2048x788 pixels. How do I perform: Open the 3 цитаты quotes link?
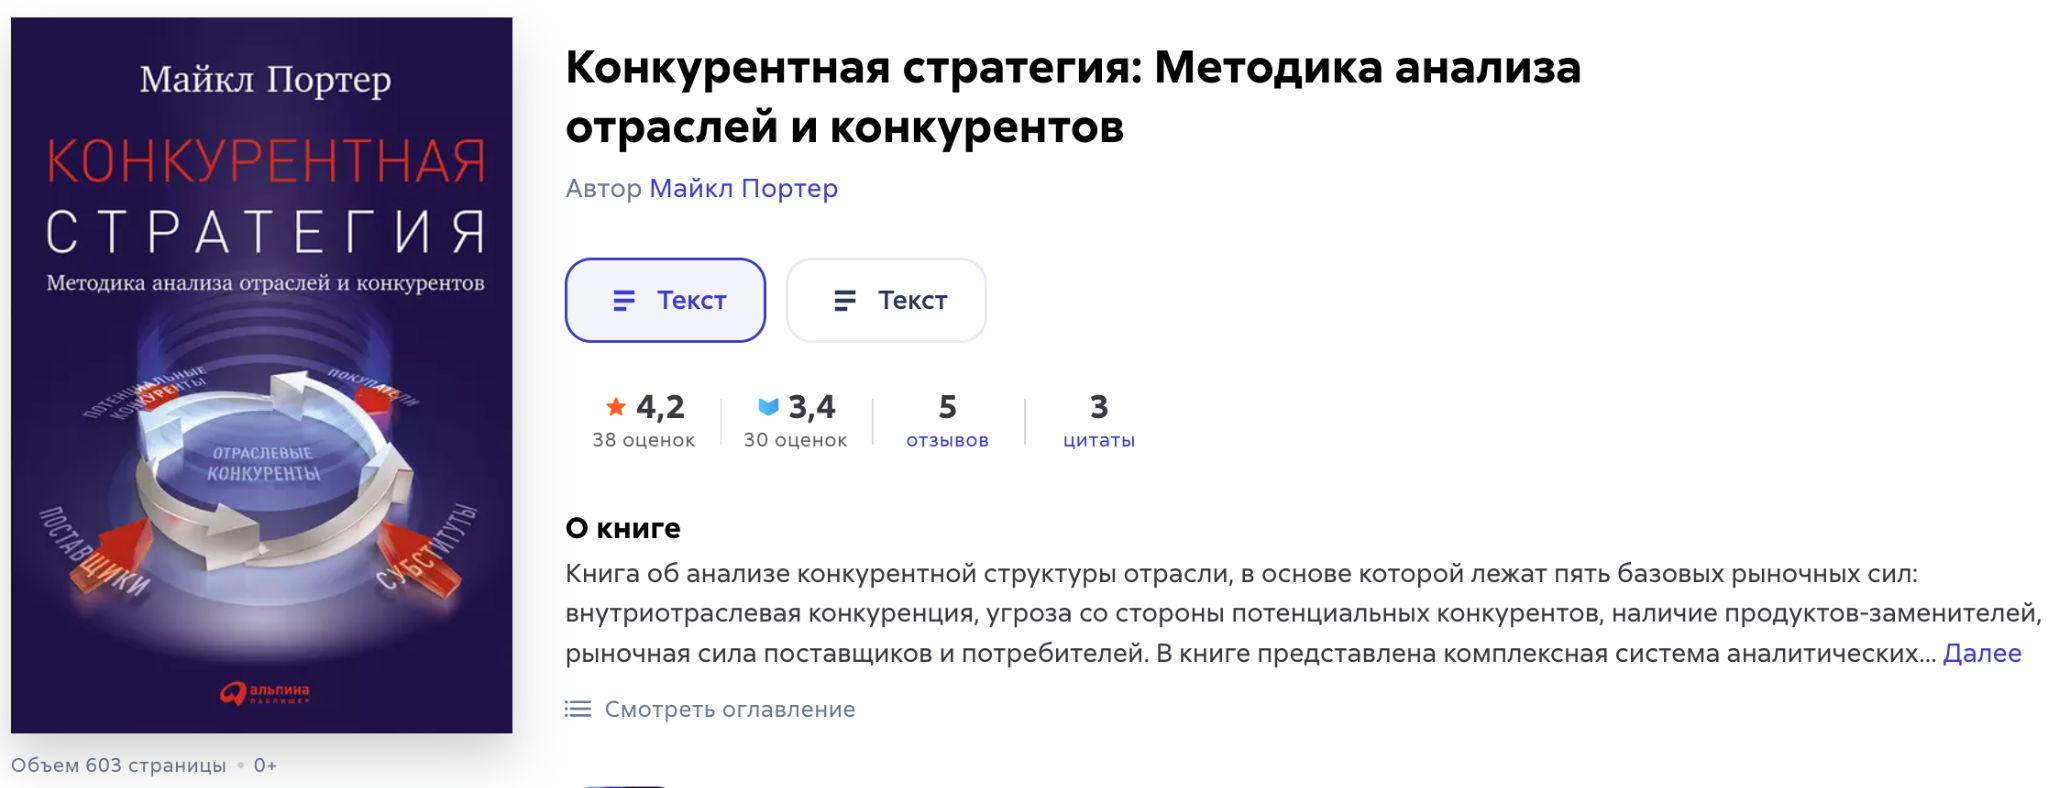tap(1099, 421)
